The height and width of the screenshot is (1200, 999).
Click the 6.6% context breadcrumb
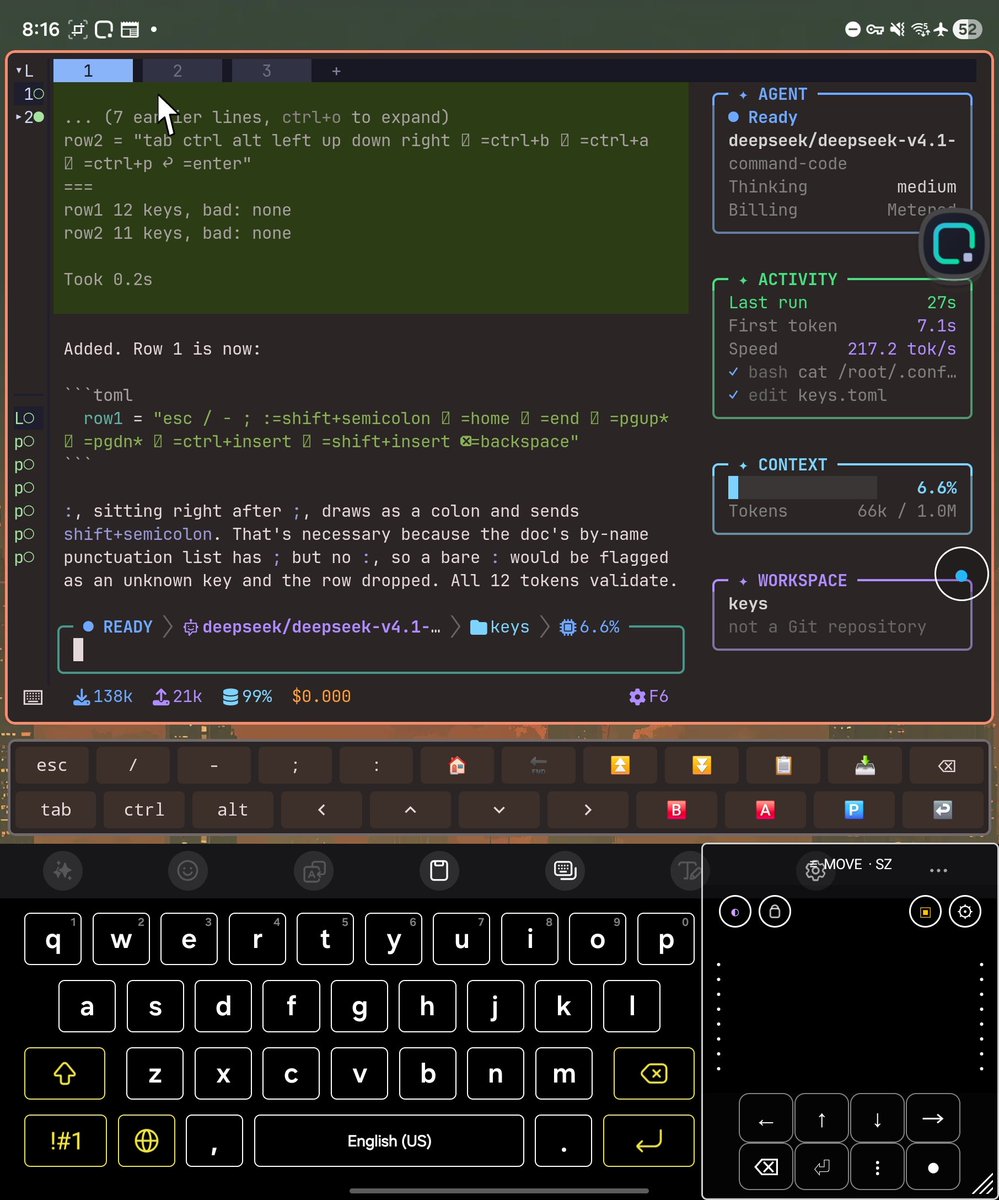pos(590,627)
